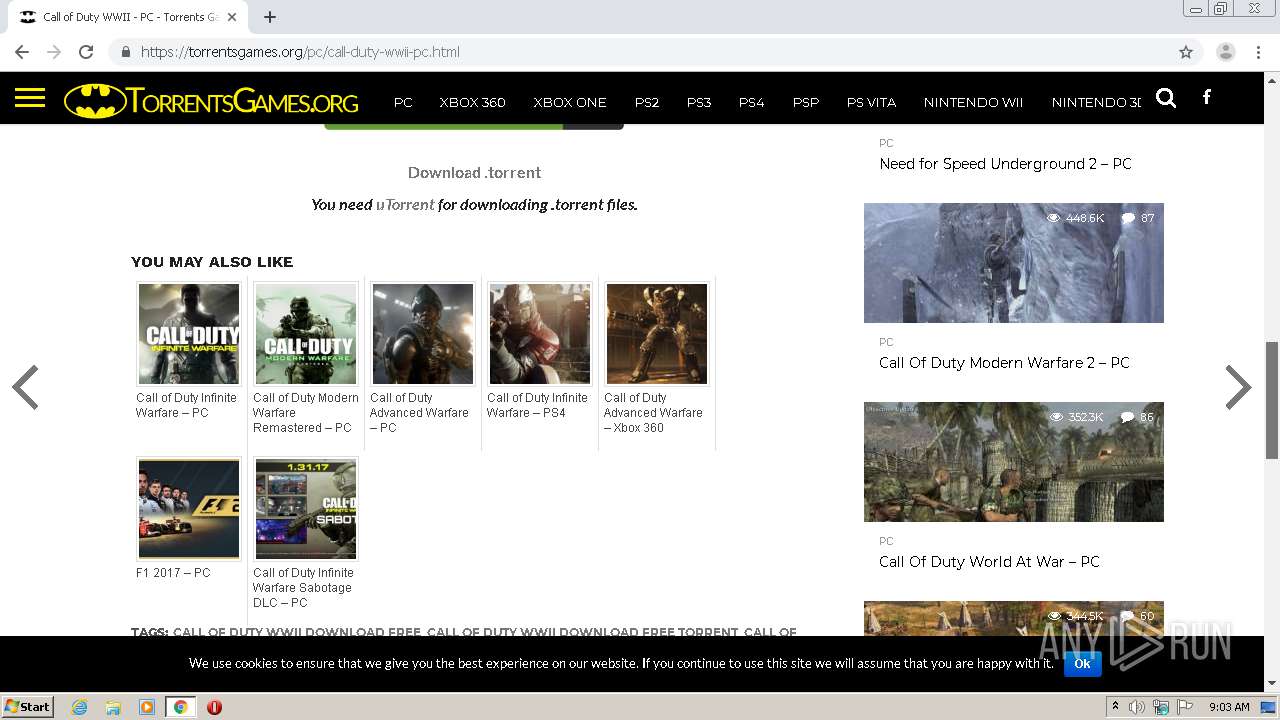Click the TorrentsGames.org batman logo

[211, 101]
